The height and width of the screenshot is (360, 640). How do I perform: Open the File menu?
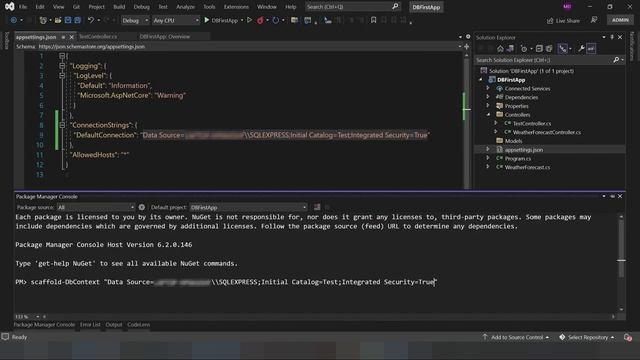coord(23,7)
